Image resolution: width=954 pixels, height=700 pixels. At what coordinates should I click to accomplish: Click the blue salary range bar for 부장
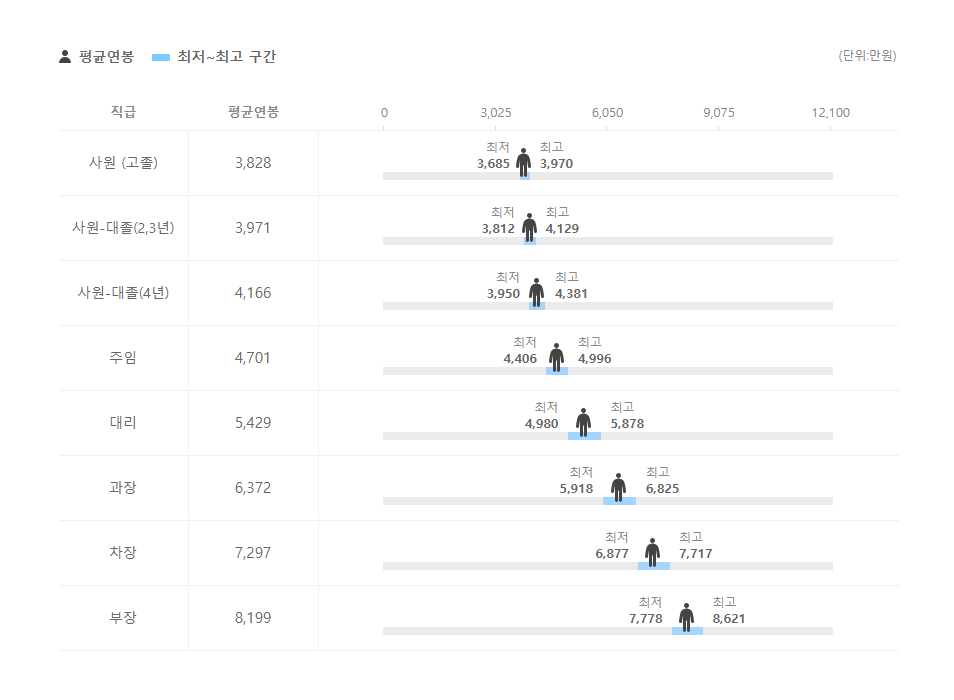click(x=687, y=631)
